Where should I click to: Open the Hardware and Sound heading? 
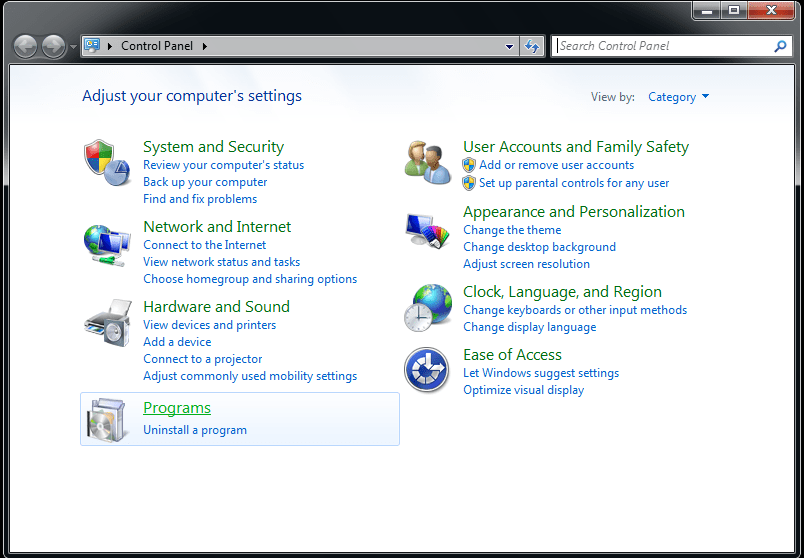tap(216, 307)
